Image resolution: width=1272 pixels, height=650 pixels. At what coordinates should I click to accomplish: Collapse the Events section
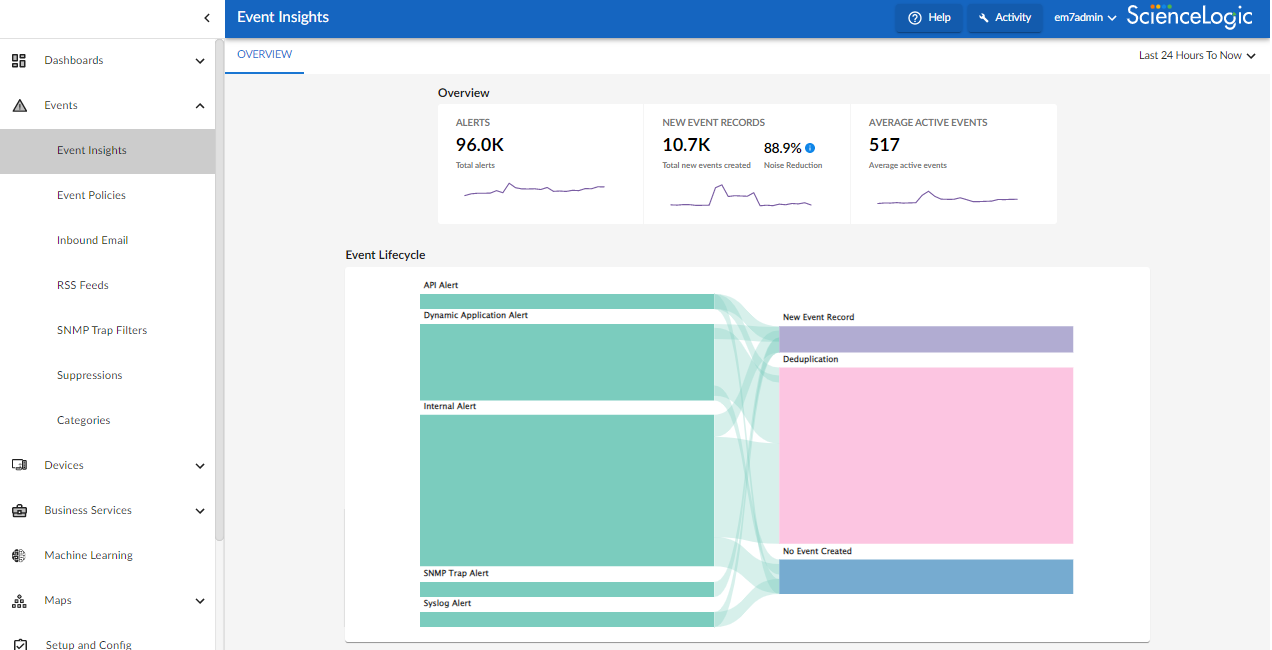click(x=199, y=105)
